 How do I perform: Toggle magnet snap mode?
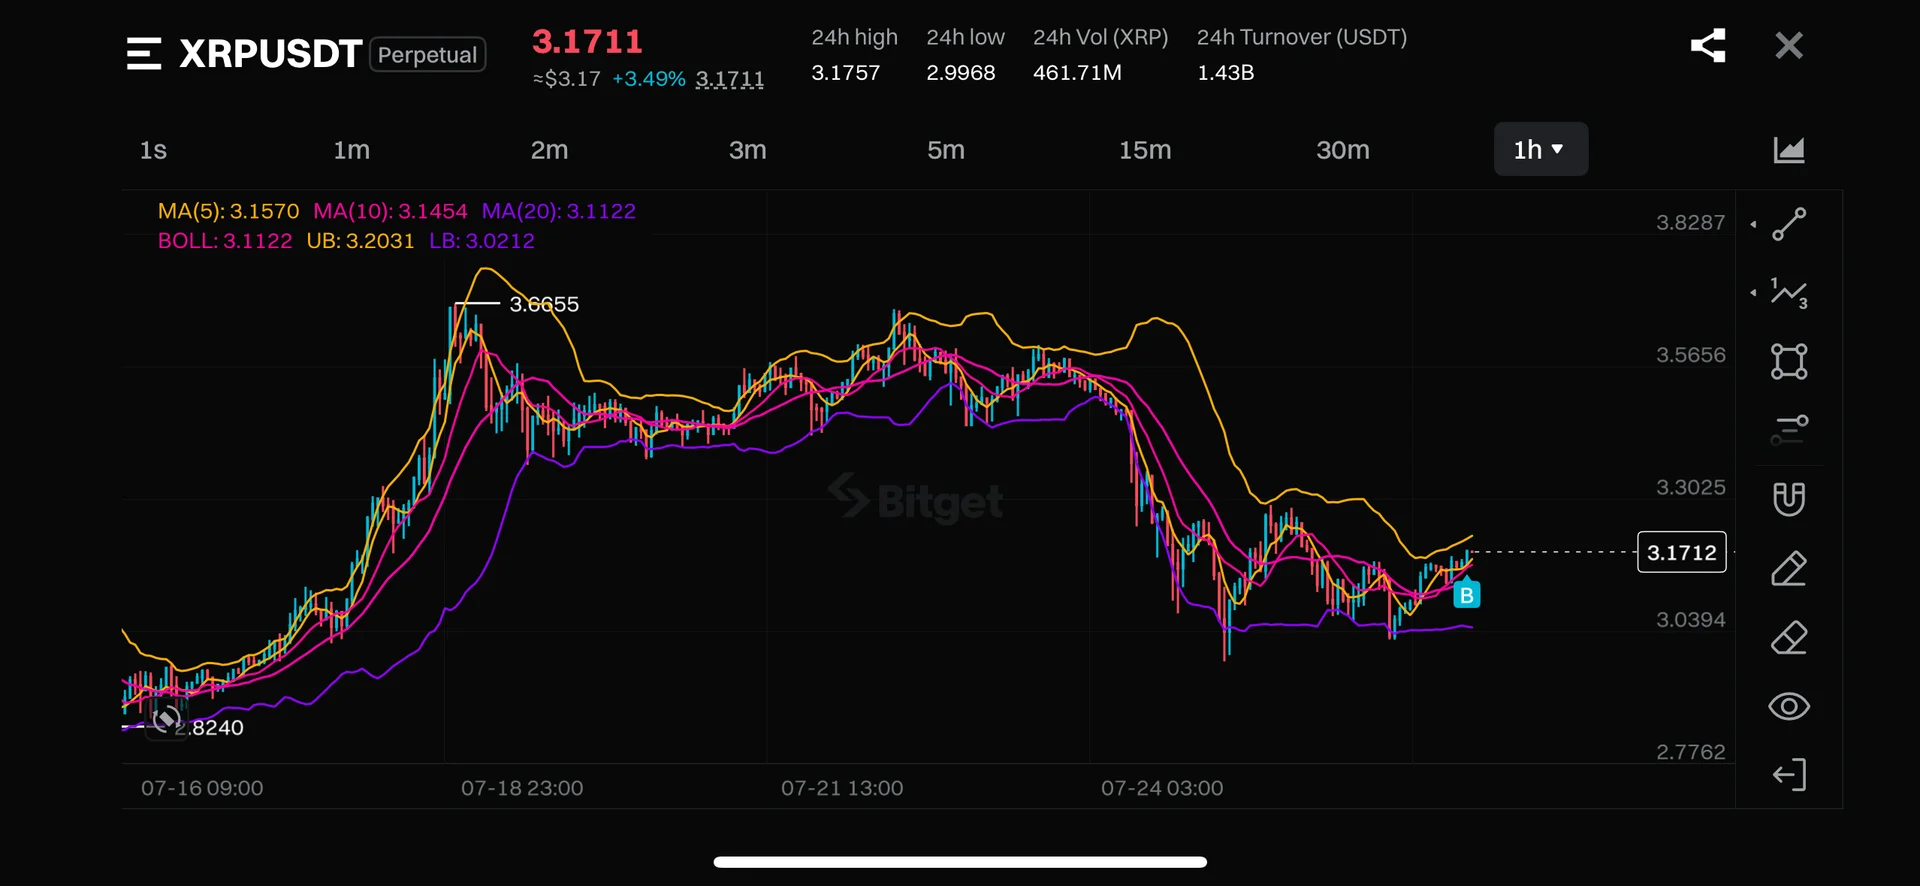[x=1789, y=499]
